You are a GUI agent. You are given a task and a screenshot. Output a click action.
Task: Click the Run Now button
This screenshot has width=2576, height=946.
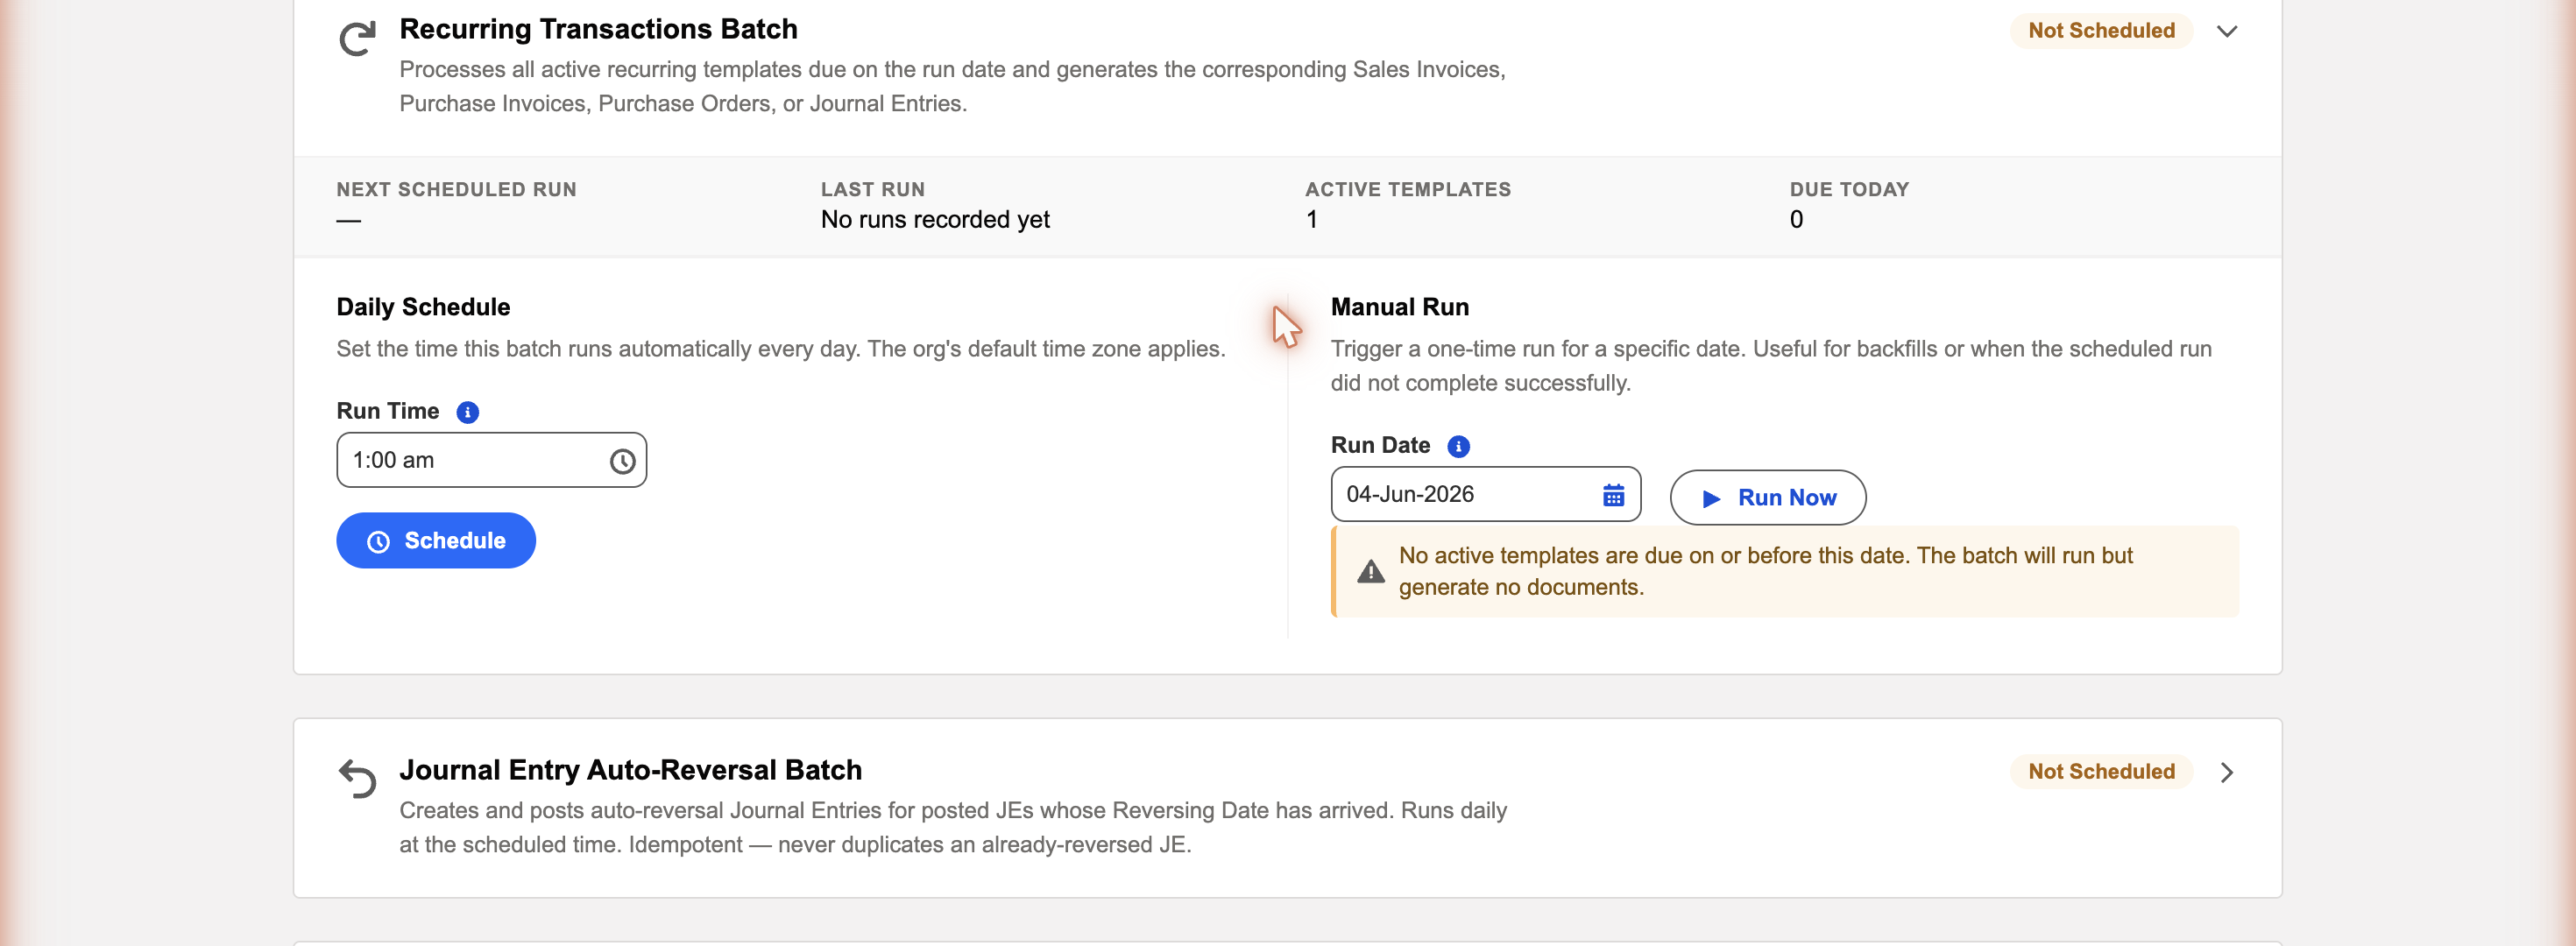[x=1767, y=497]
